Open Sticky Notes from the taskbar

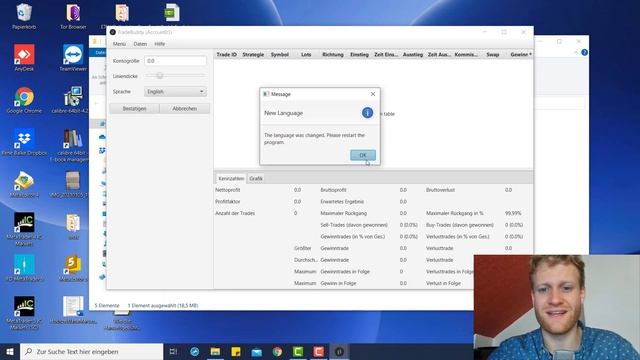point(236,351)
